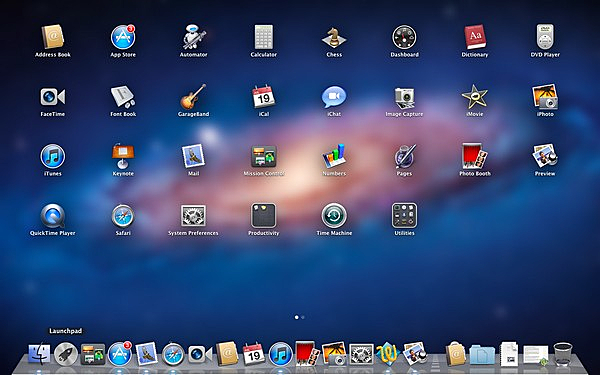Launch GarageBand guitar icon
This screenshot has width=600, height=375.
[x=194, y=96]
